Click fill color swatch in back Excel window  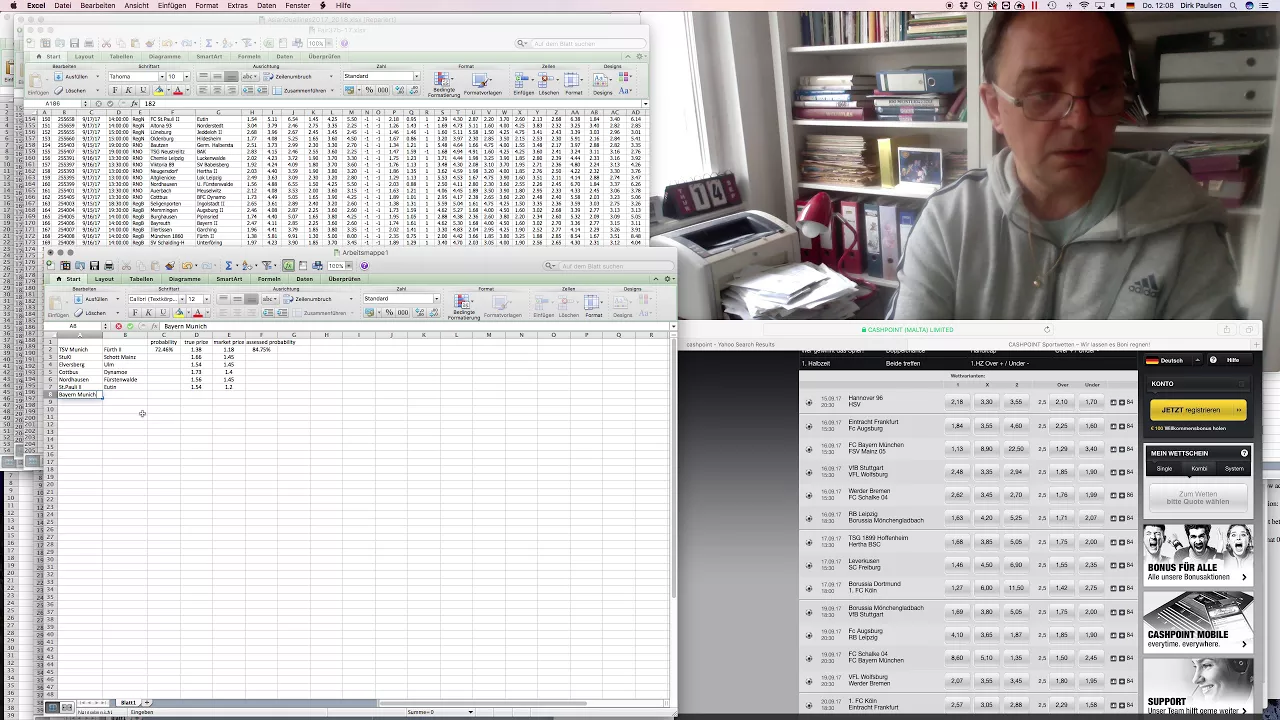[159, 90]
